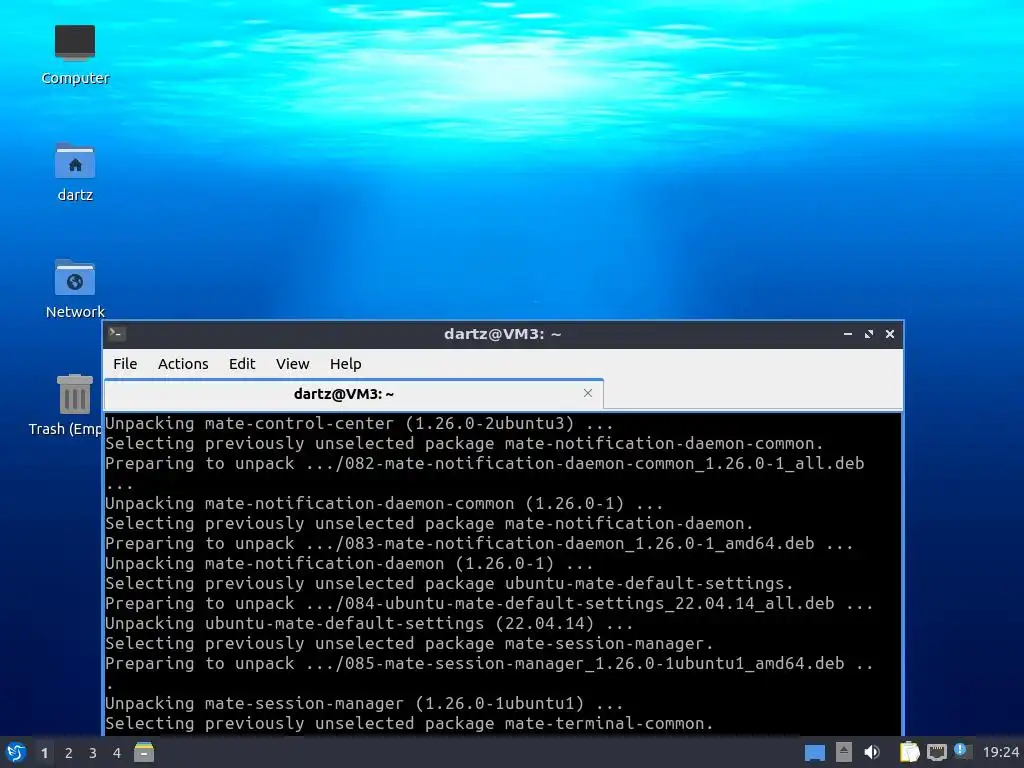Switch to workspace 1
This screenshot has width=1024, height=768.
(44, 753)
